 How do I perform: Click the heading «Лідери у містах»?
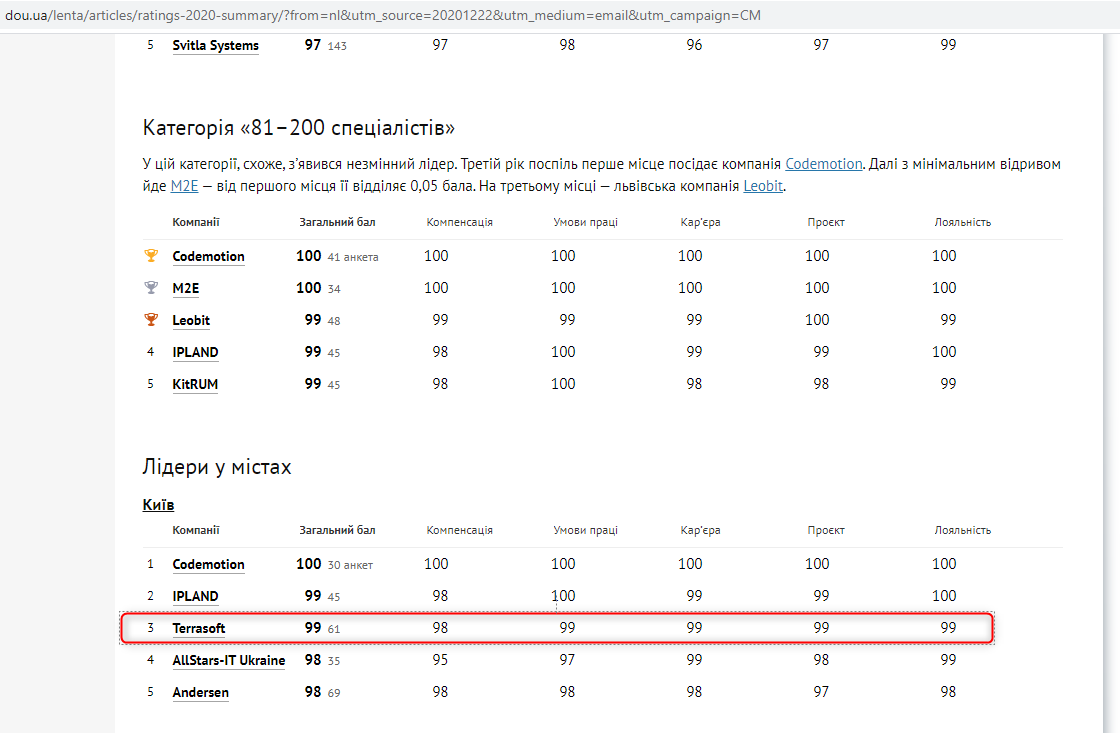[x=217, y=467]
